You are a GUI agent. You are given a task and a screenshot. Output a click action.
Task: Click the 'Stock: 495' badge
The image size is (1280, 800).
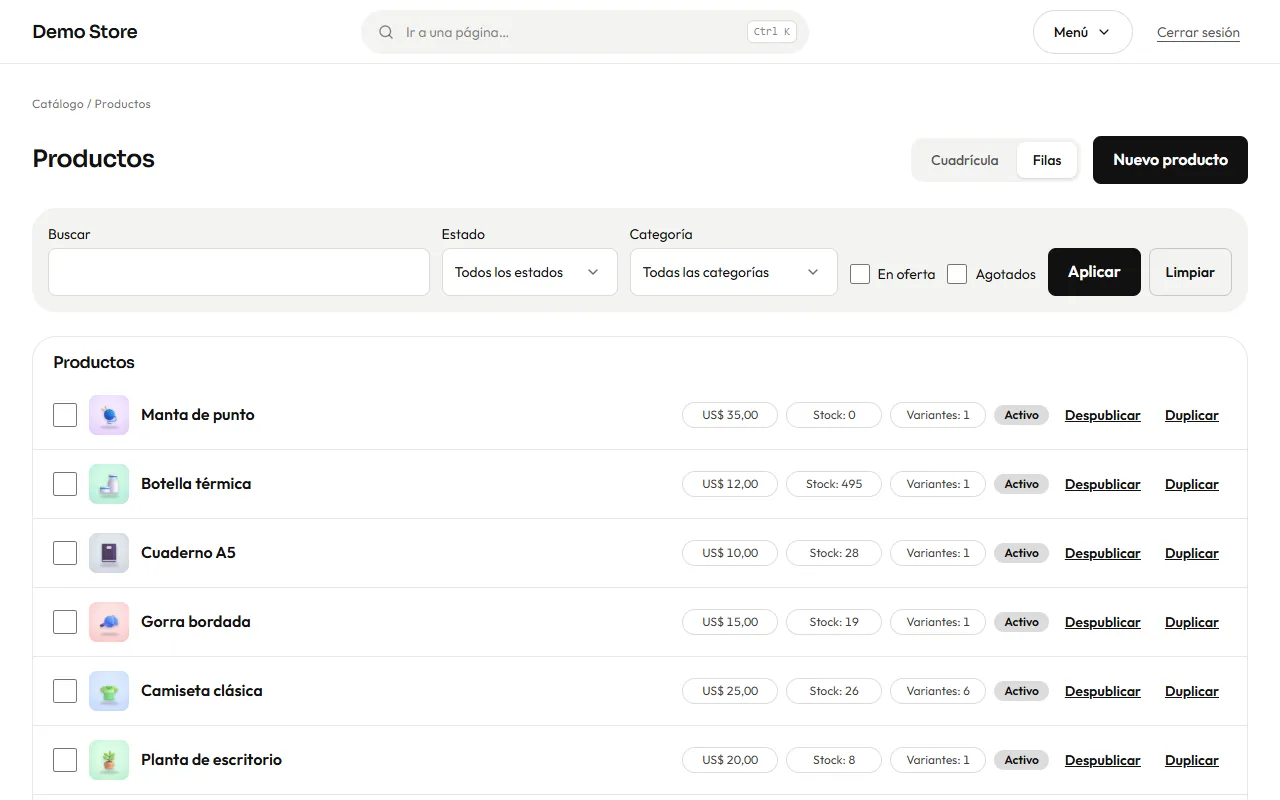click(834, 484)
